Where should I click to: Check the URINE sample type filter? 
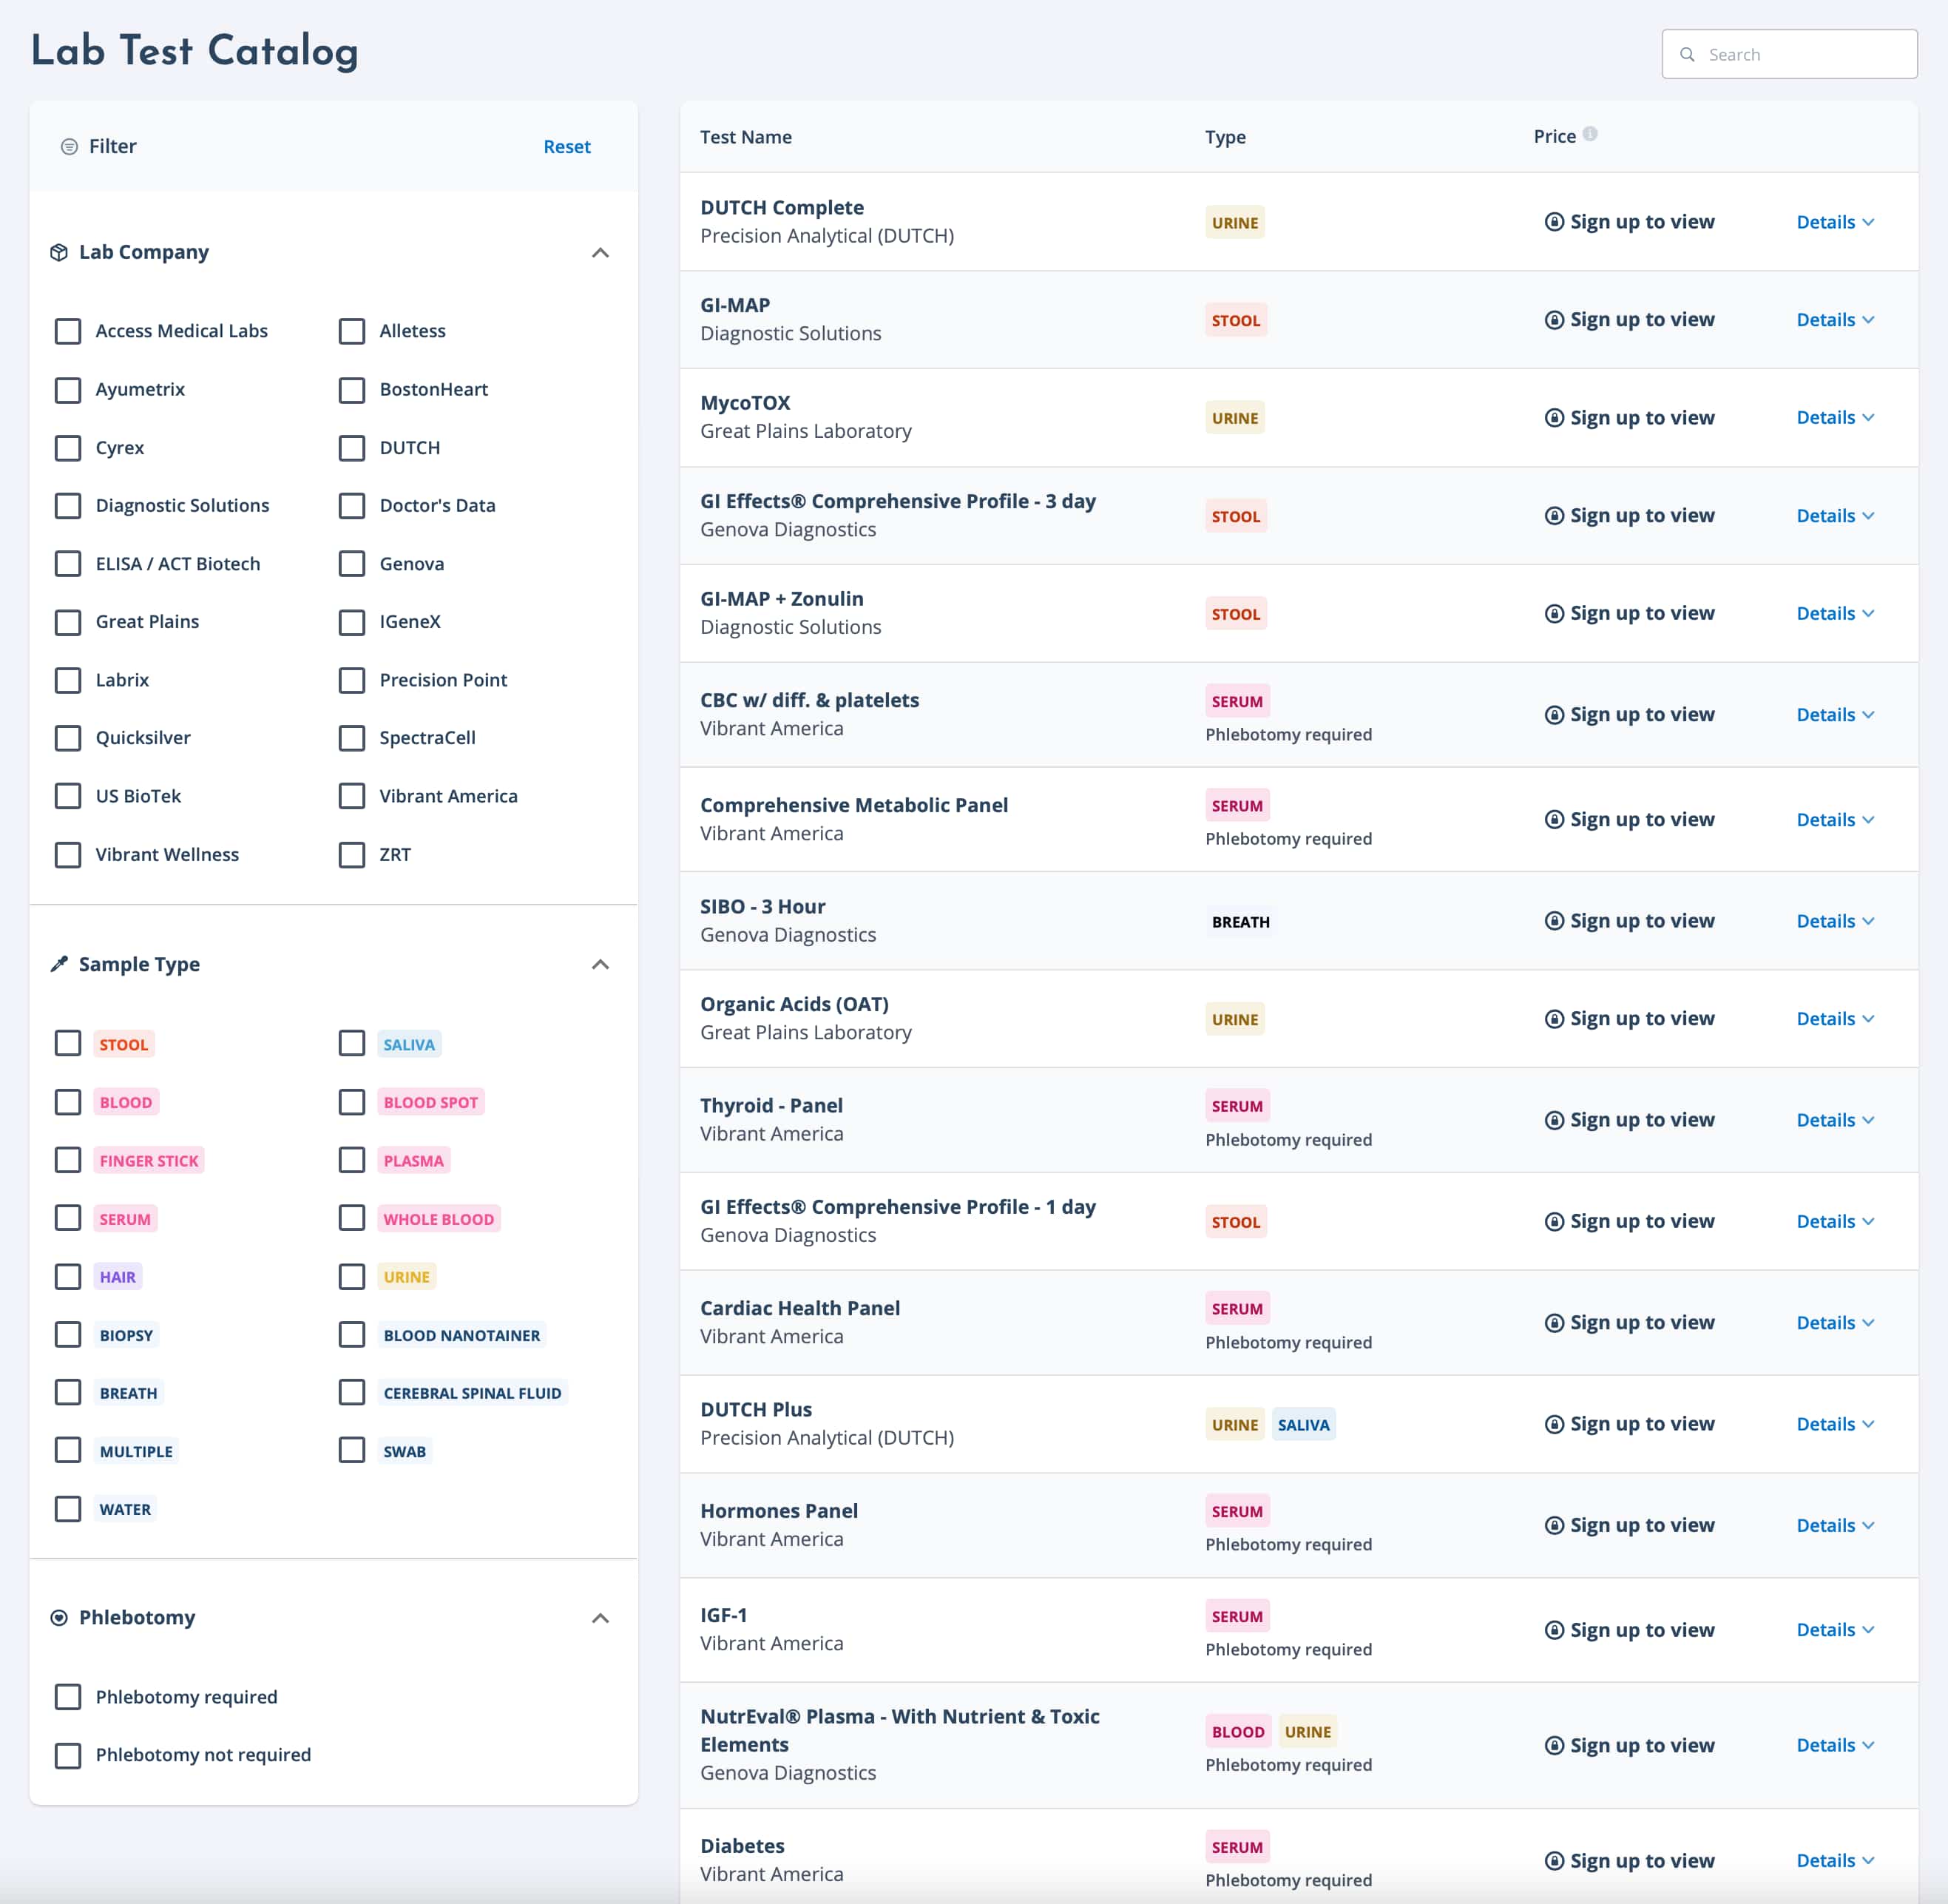click(x=352, y=1276)
